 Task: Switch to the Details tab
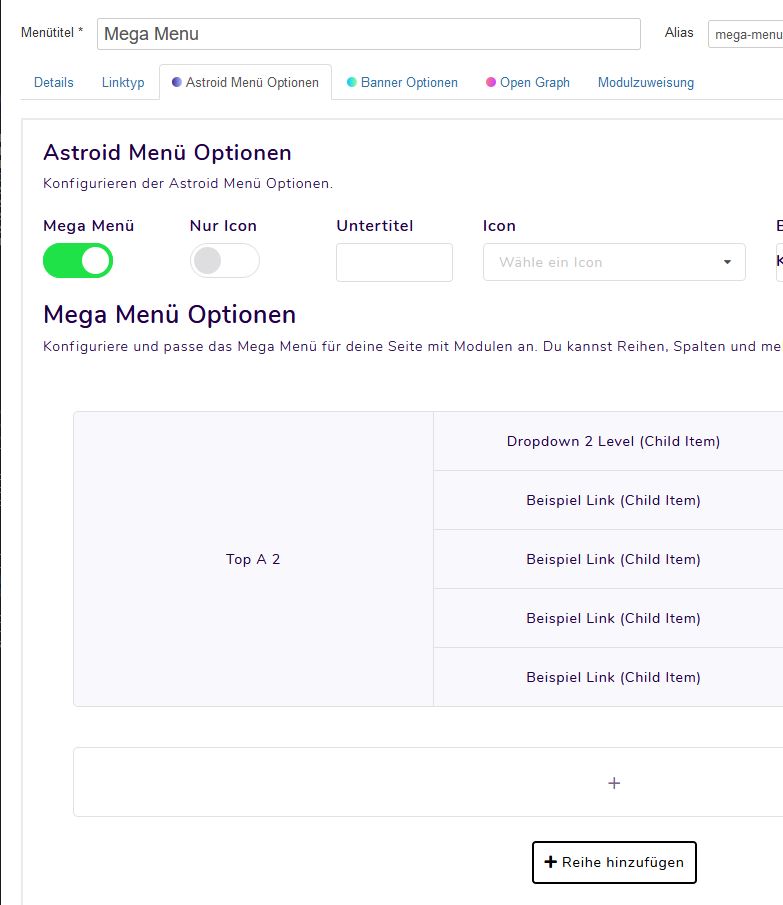(x=52, y=82)
